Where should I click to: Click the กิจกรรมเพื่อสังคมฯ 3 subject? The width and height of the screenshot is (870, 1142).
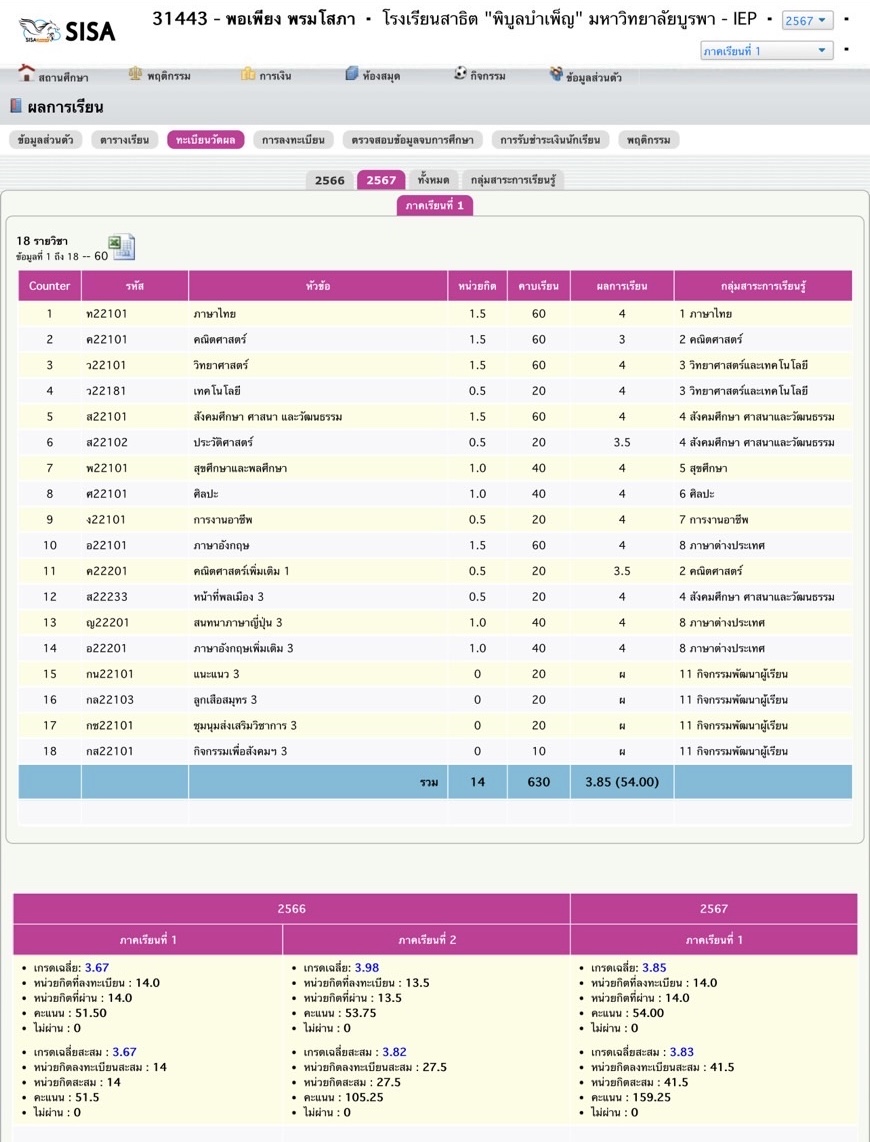point(240,752)
